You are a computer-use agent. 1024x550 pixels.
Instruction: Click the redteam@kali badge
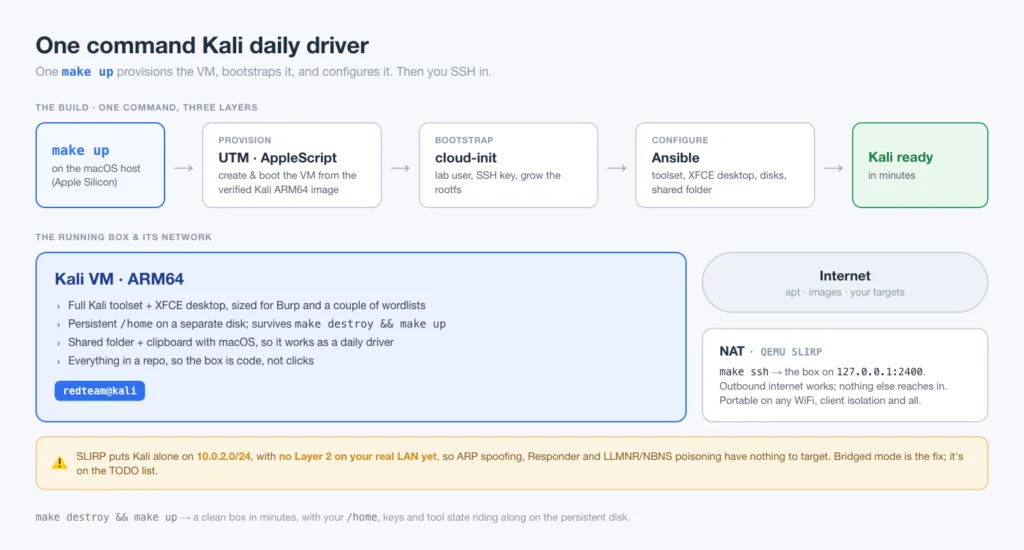click(x=100, y=391)
